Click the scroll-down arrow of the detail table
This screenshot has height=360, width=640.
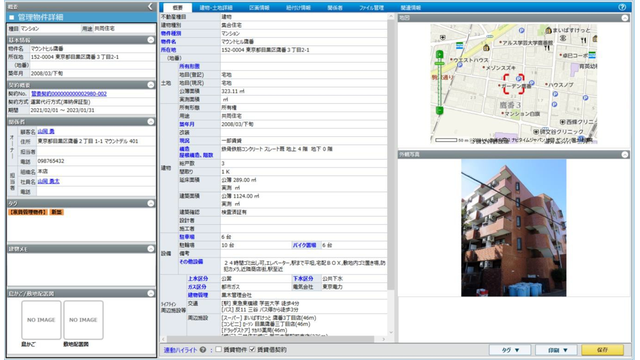[391, 332]
